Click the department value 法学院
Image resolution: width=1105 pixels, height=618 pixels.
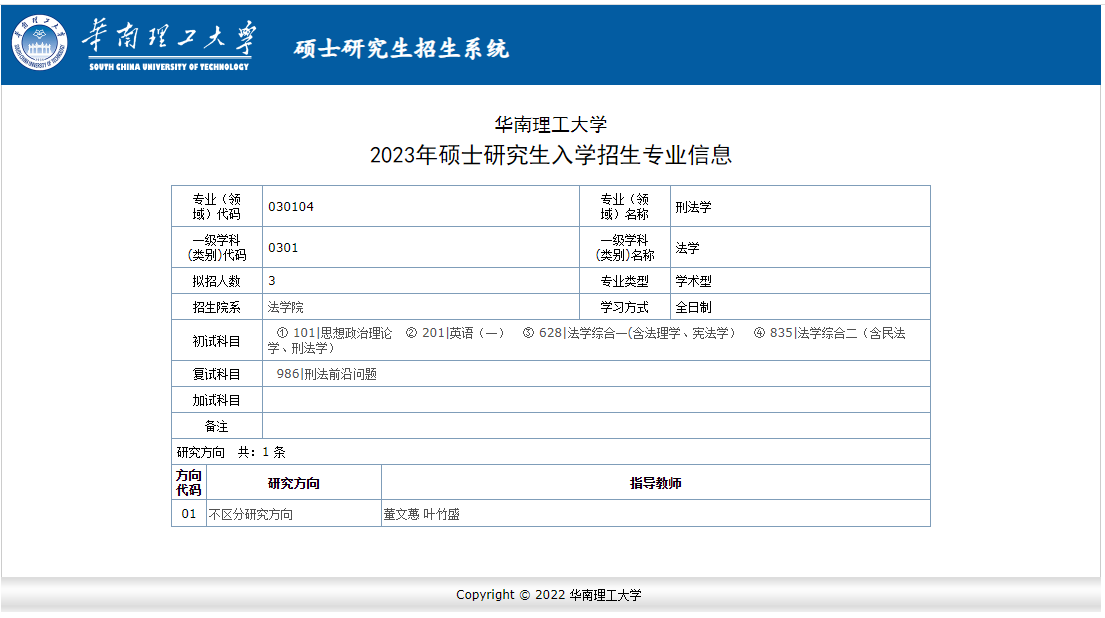click(285, 307)
